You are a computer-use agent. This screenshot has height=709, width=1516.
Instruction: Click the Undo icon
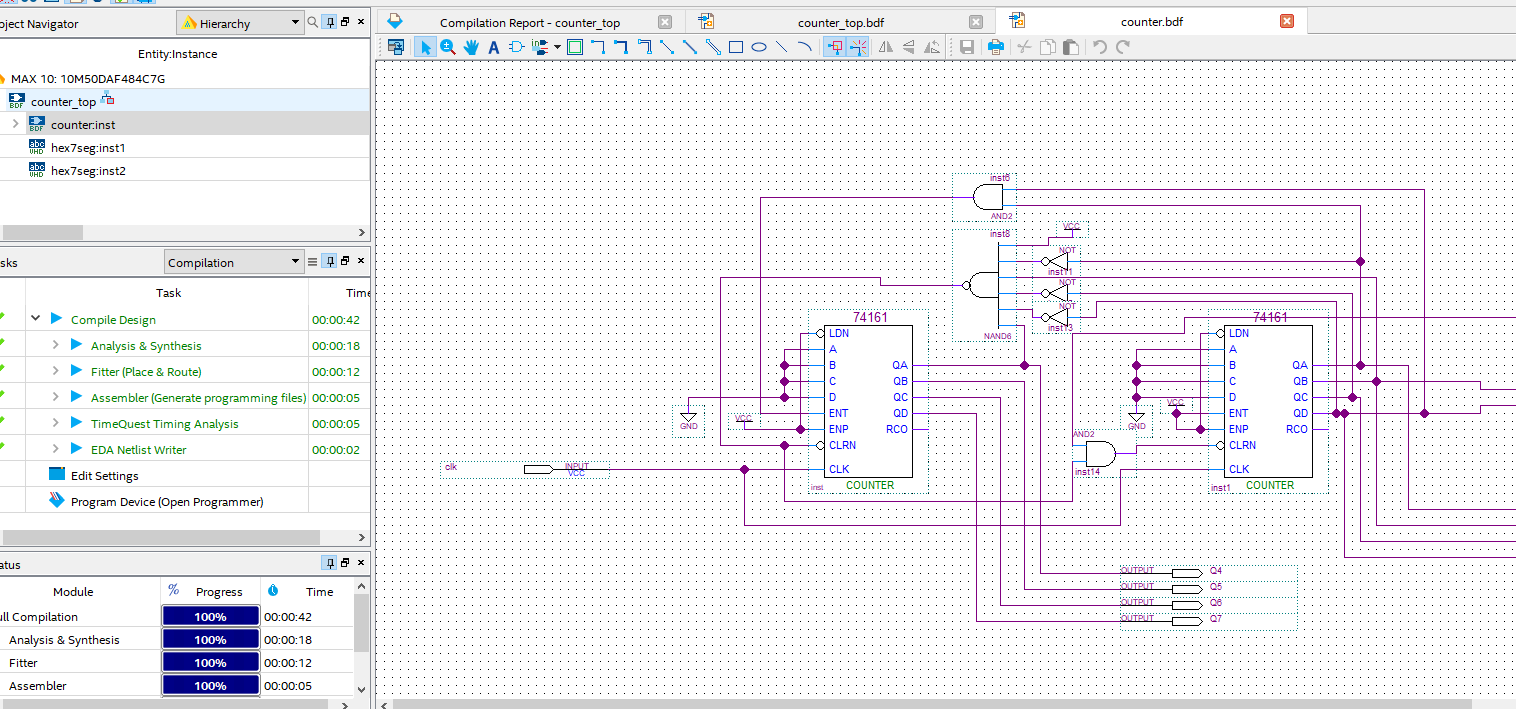(1099, 47)
